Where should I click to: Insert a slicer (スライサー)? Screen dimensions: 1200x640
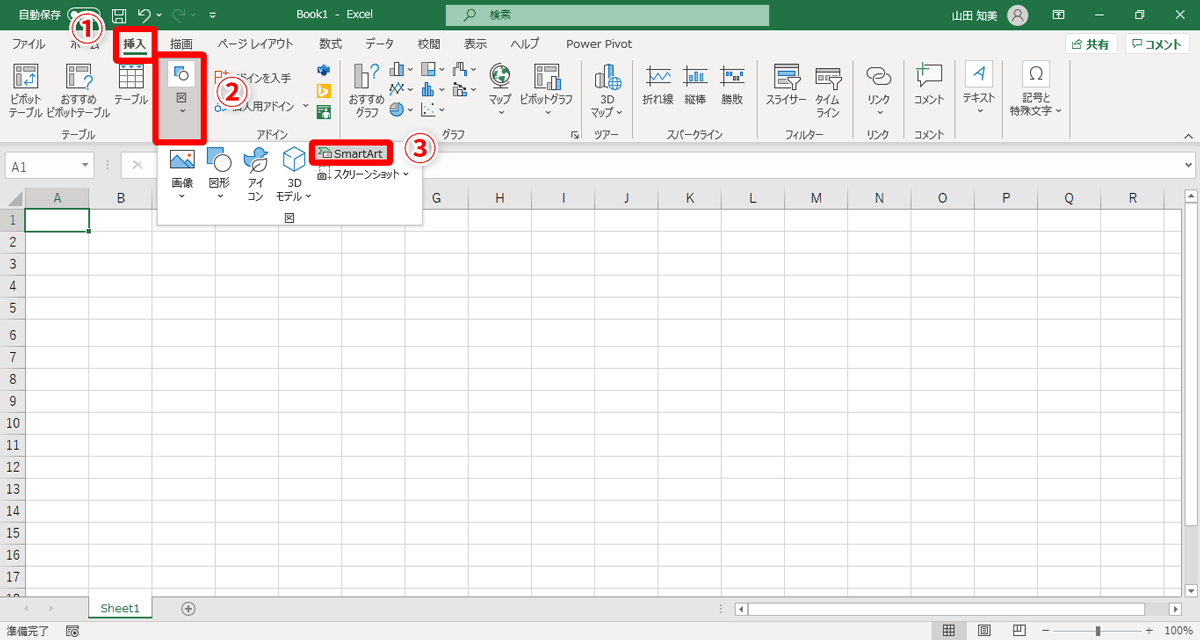coord(786,85)
